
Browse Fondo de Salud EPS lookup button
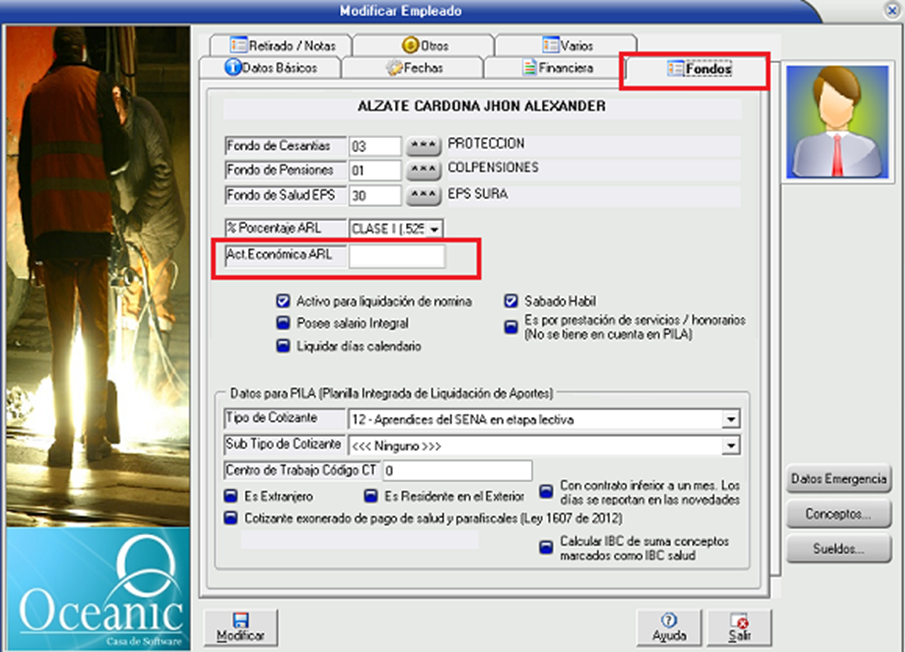(423, 195)
